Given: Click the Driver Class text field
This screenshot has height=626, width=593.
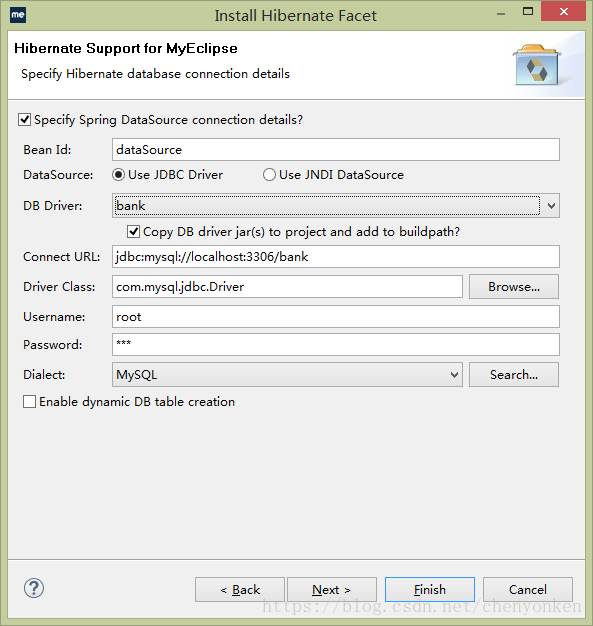Looking at the screenshot, I should (287, 287).
